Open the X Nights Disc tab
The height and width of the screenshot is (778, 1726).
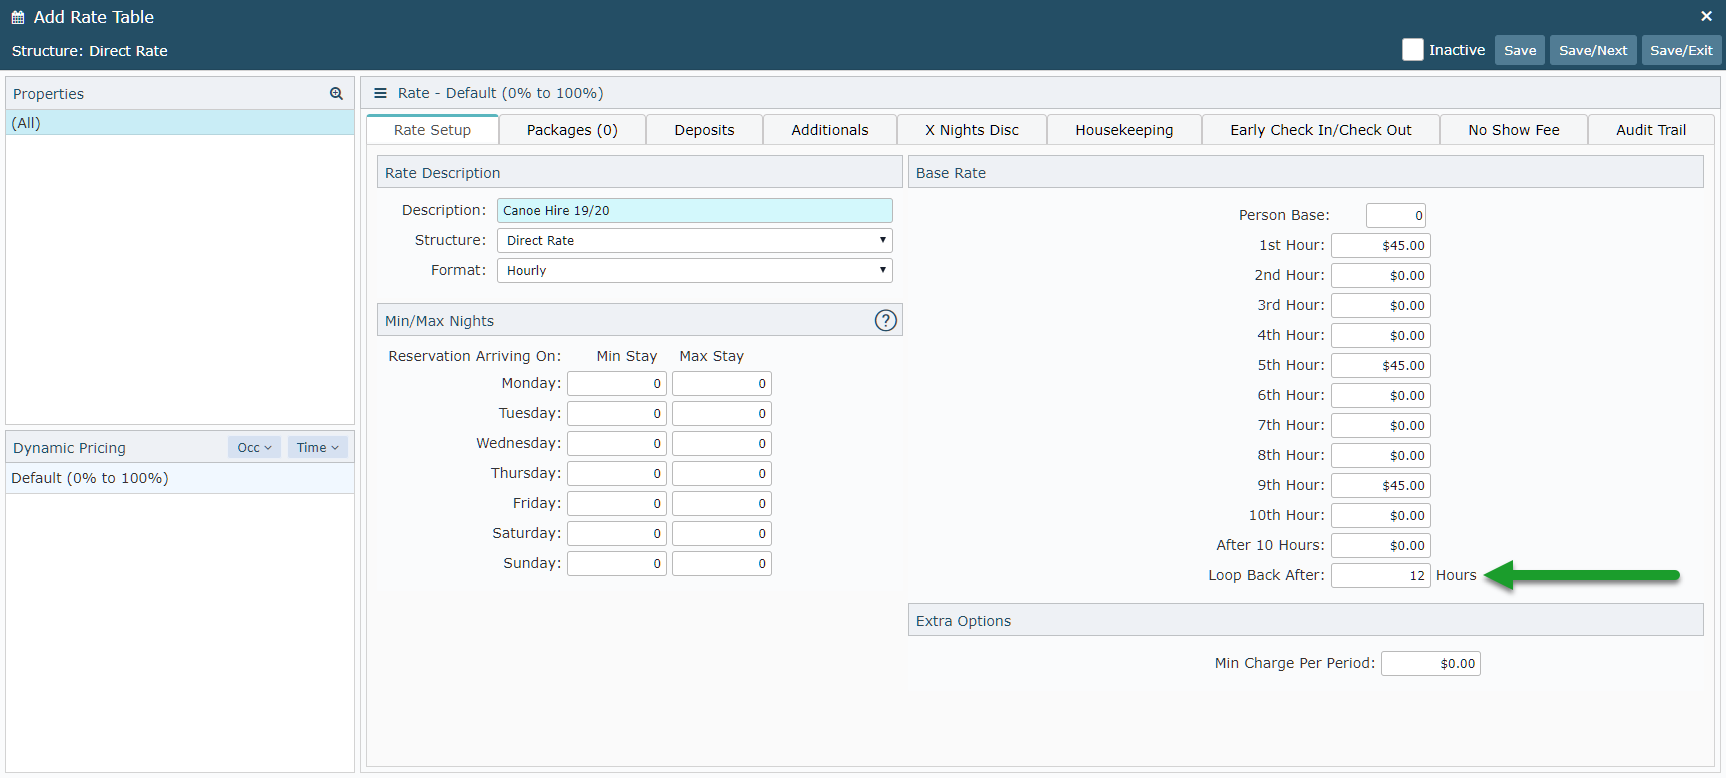click(972, 130)
